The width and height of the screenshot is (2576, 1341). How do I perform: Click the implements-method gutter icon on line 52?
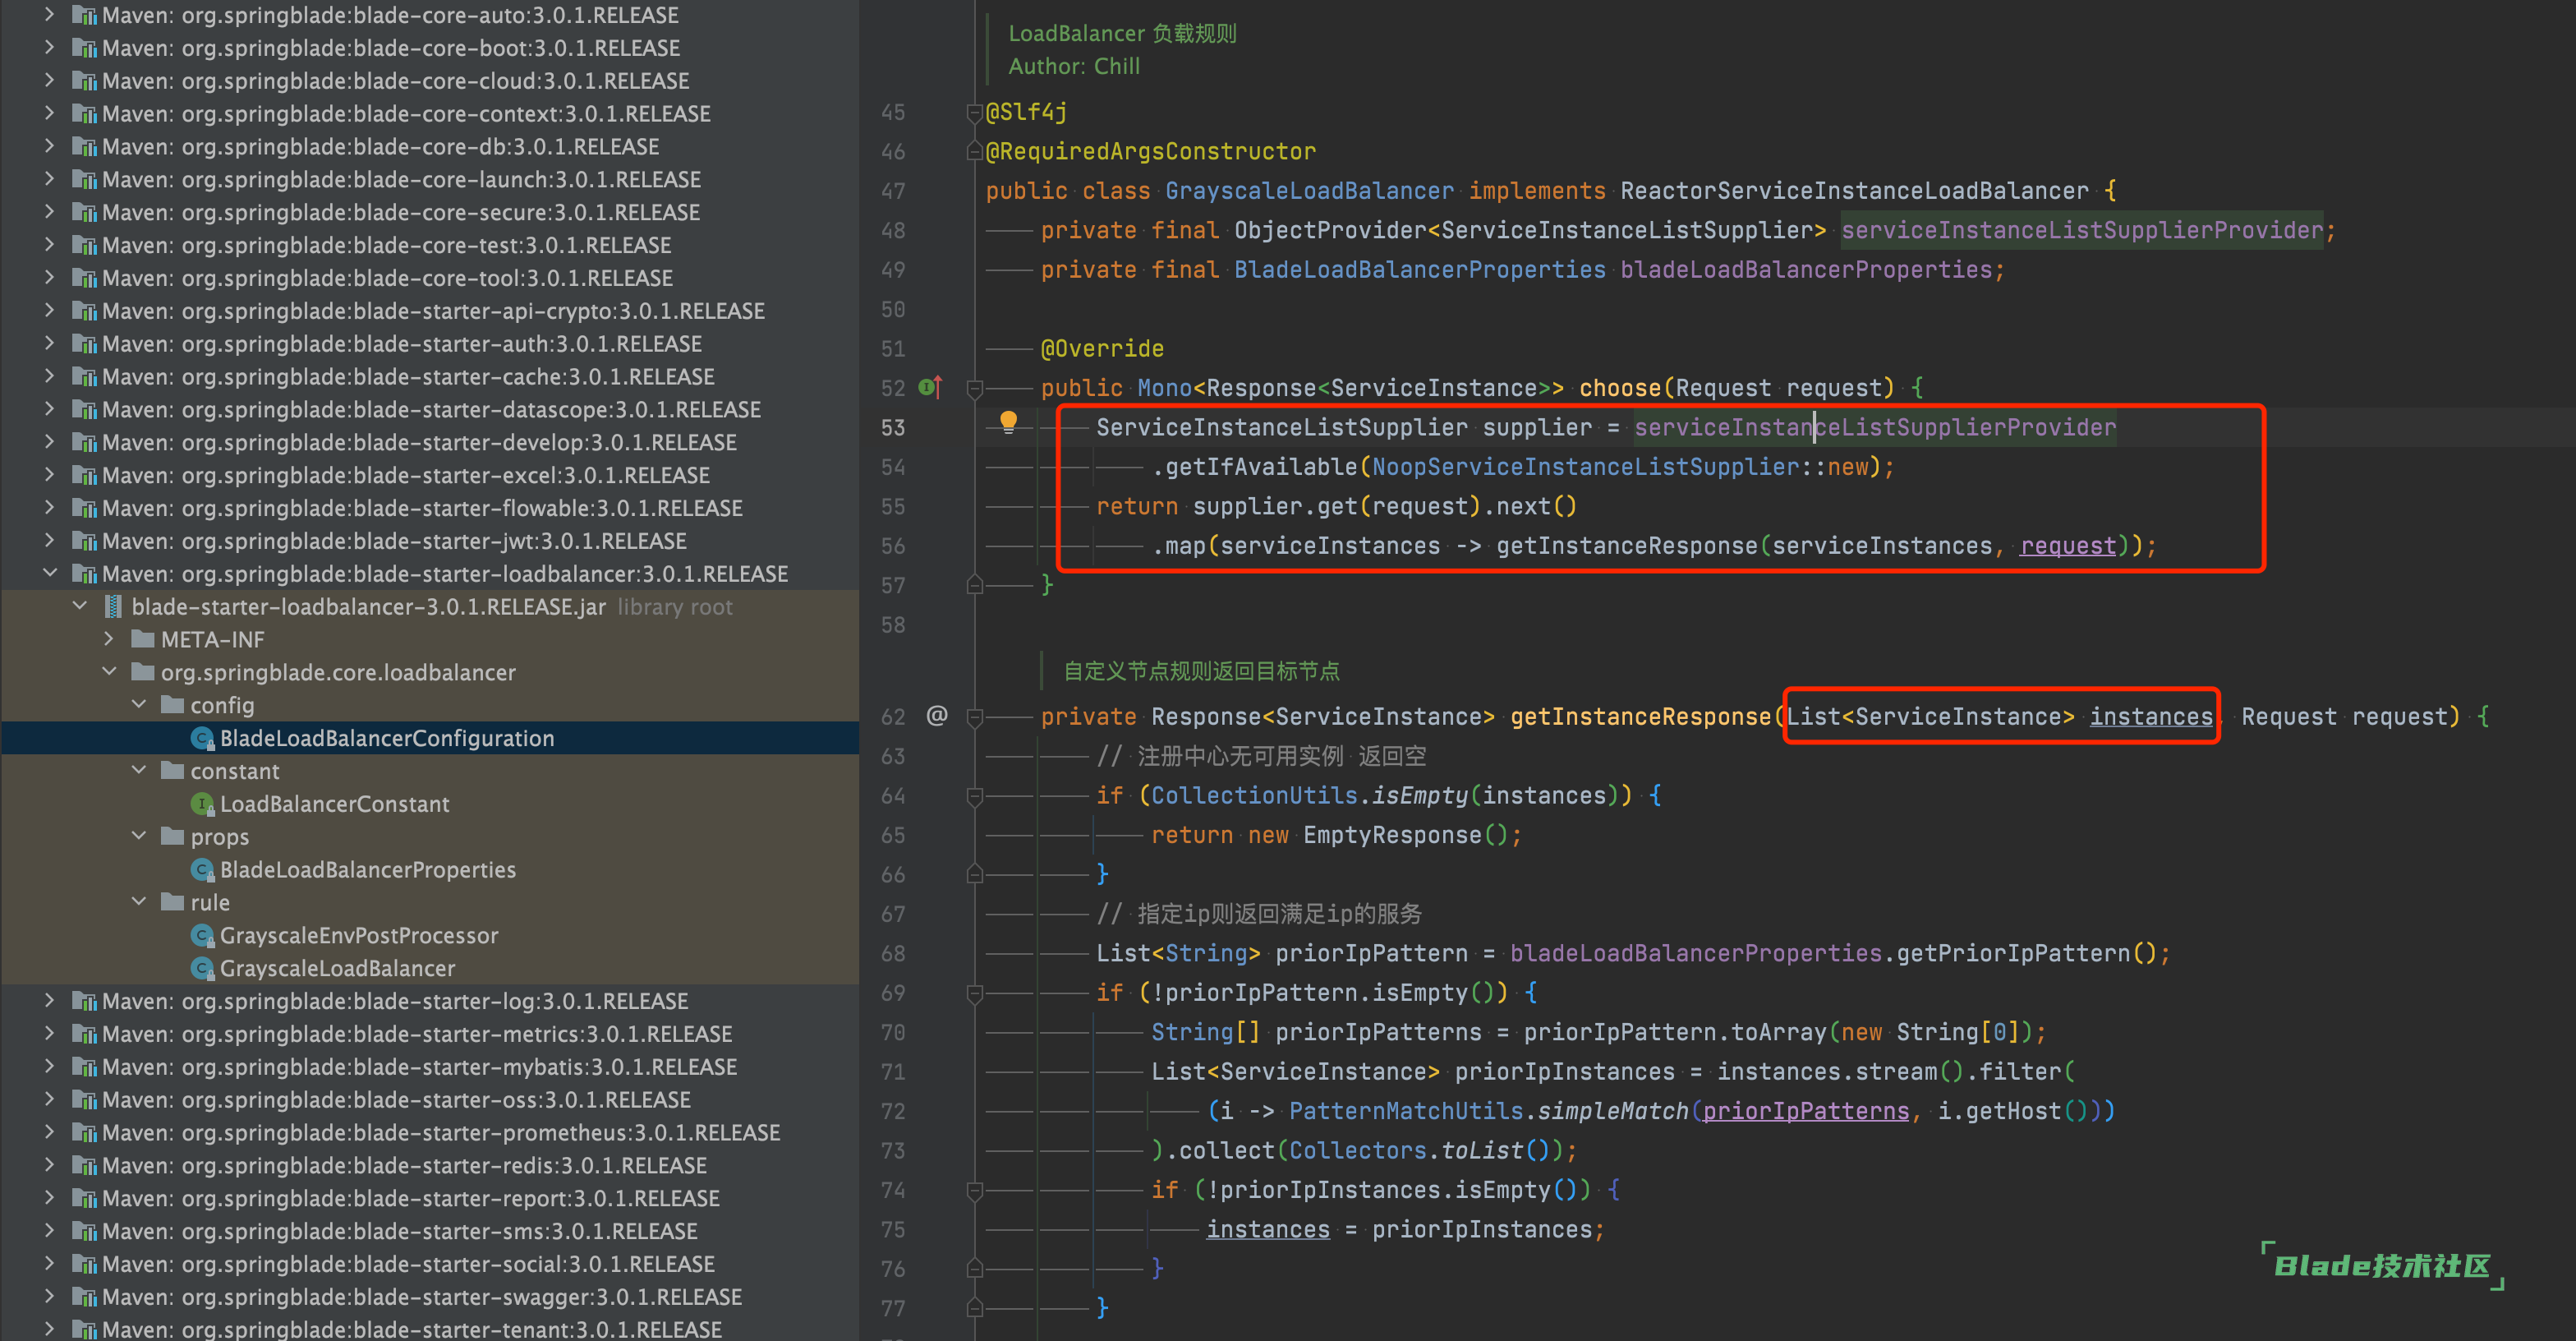click(930, 387)
